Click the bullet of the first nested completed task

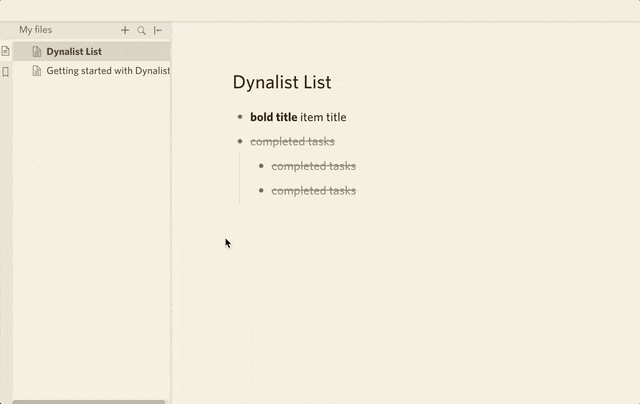tap(261, 166)
